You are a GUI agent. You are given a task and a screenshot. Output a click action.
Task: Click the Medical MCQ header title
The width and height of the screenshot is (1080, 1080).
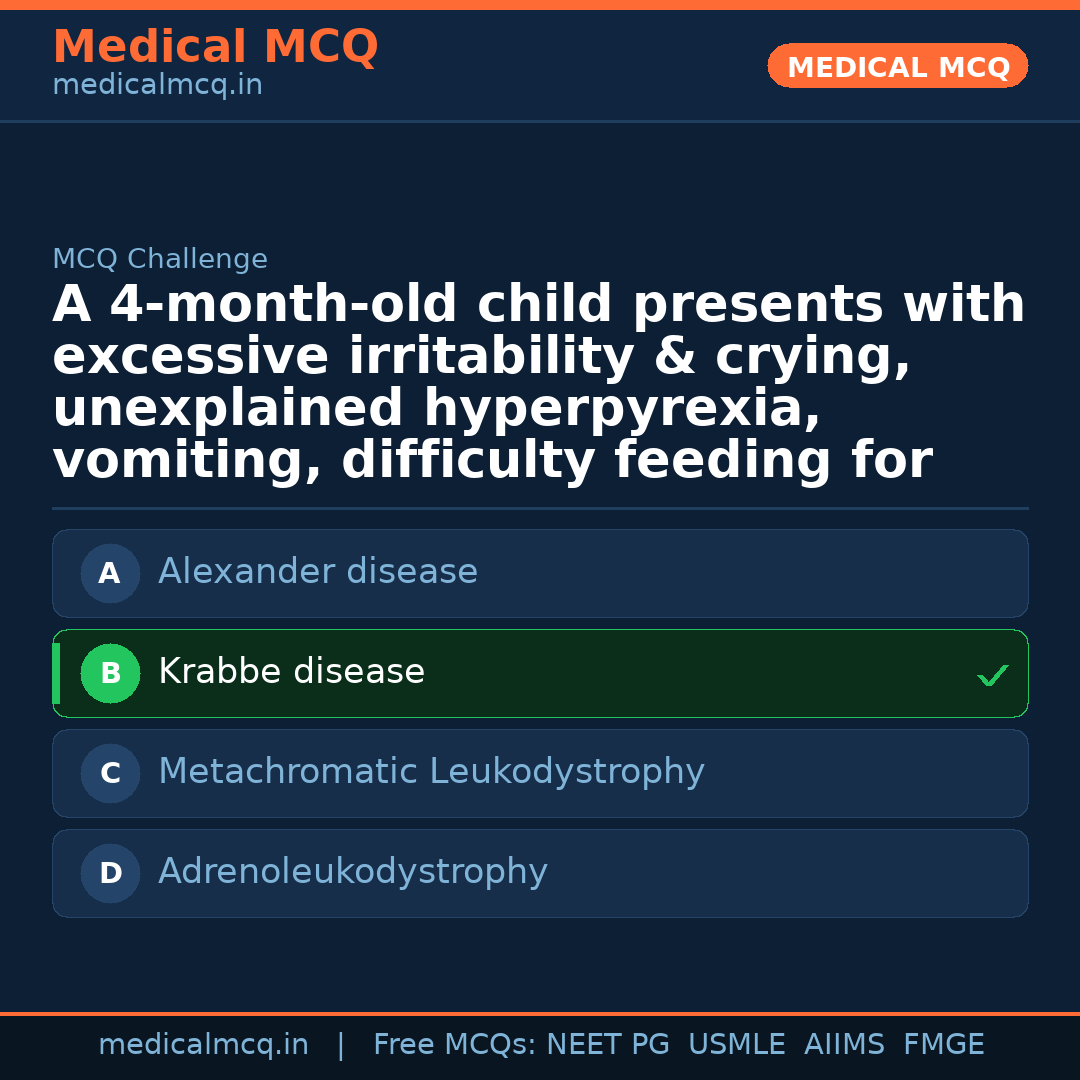[x=215, y=47]
